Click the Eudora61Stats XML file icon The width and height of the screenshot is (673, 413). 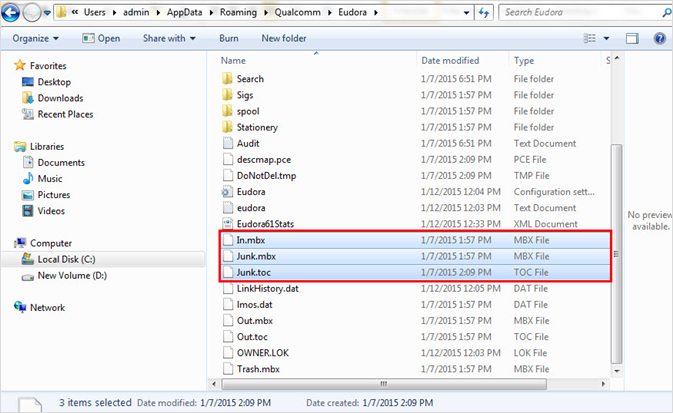227,224
